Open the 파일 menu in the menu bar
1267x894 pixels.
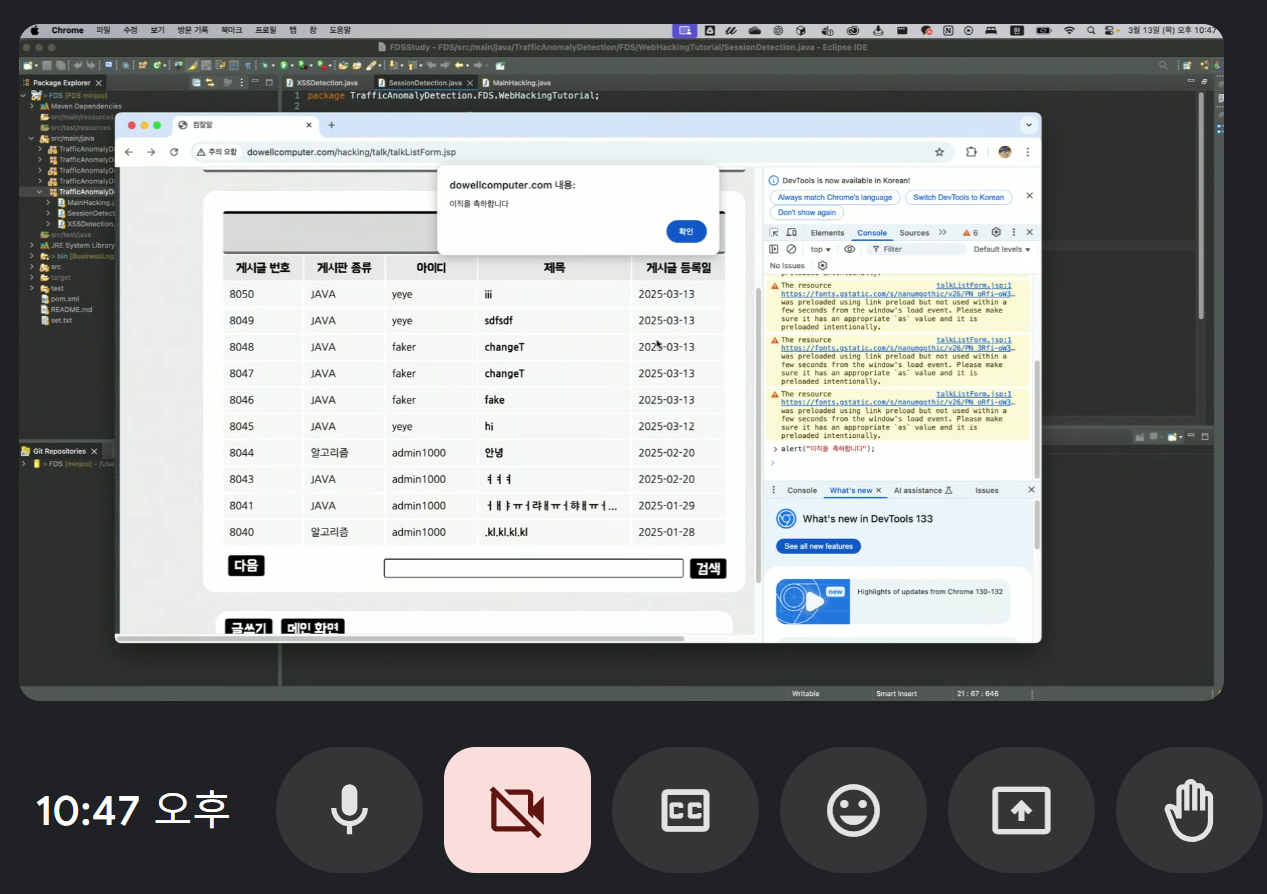[x=103, y=31]
